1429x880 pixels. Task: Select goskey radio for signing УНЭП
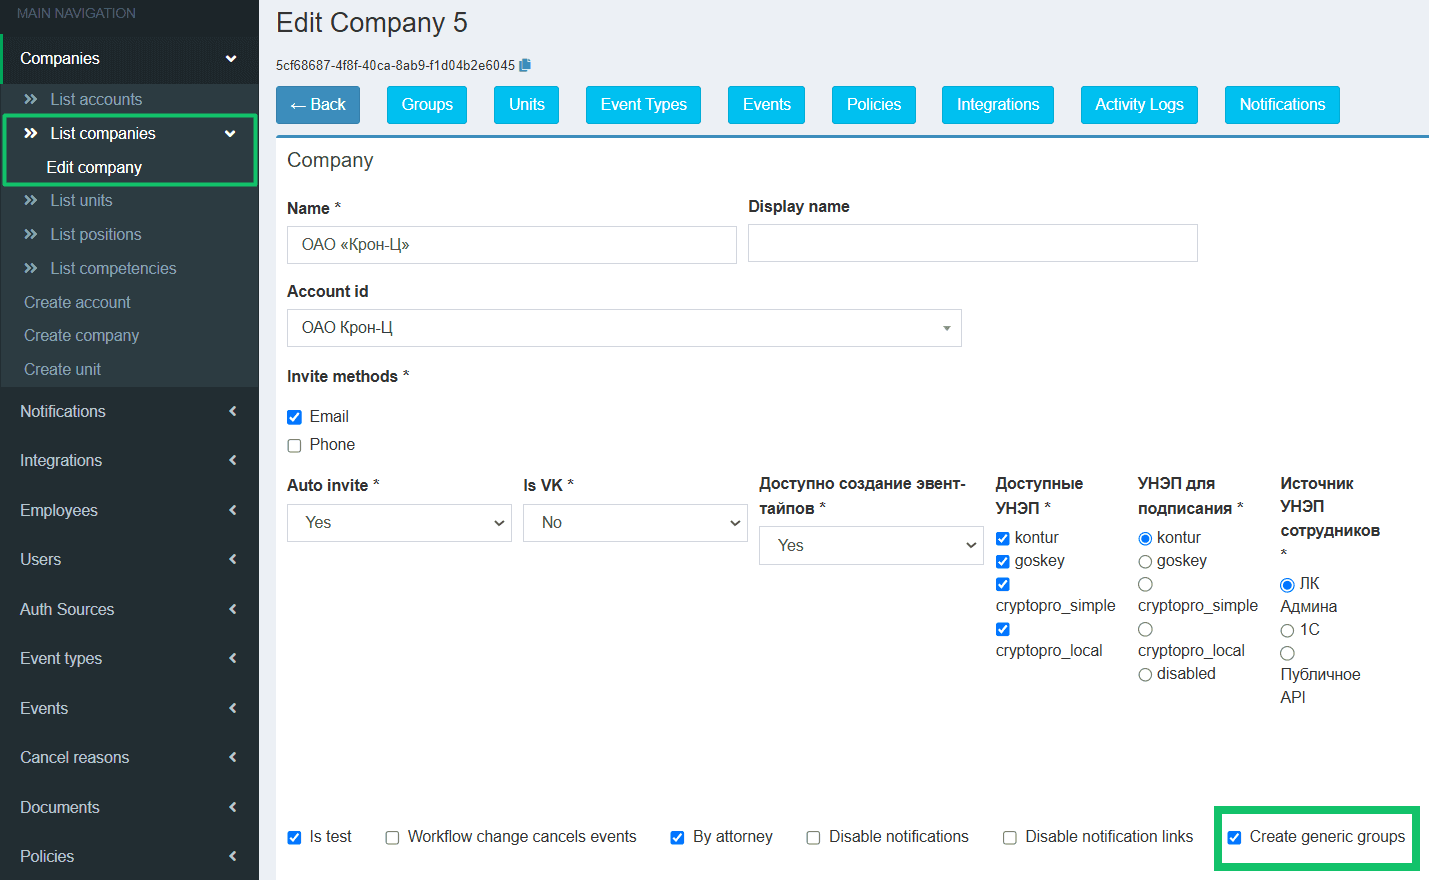pos(1145,562)
